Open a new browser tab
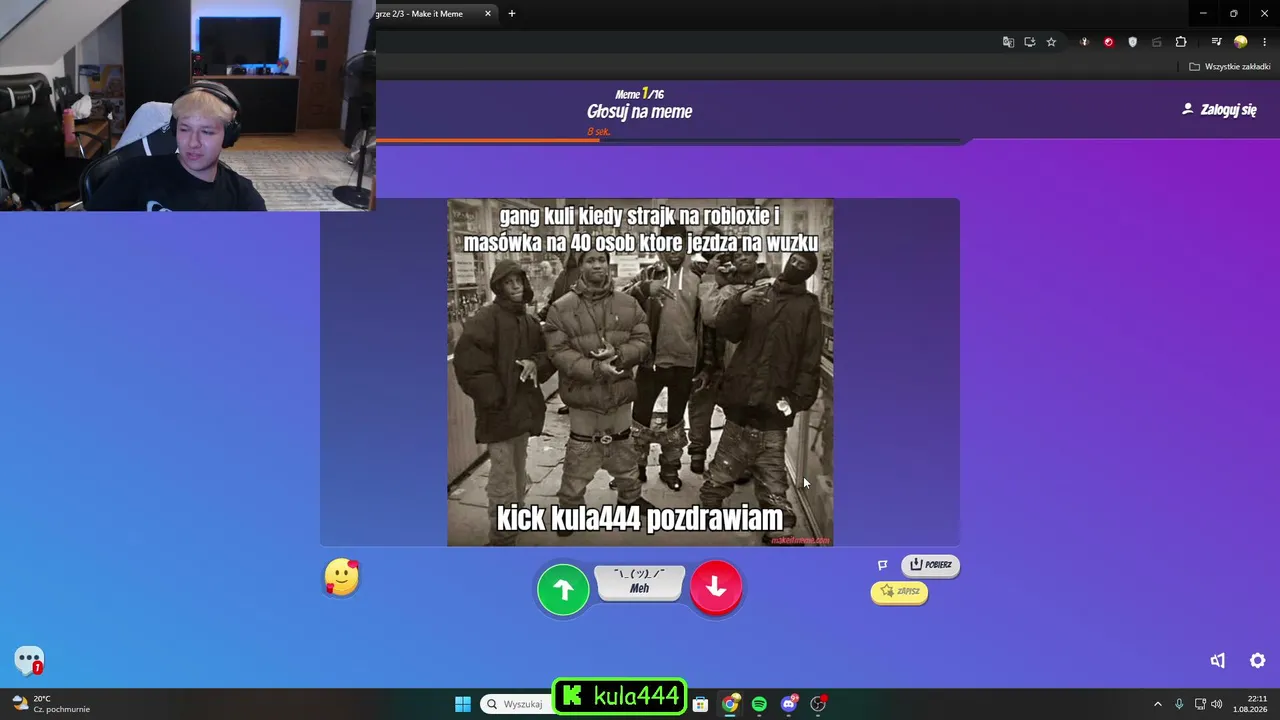The image size is (1280, 720). click(x=512, y=14)
